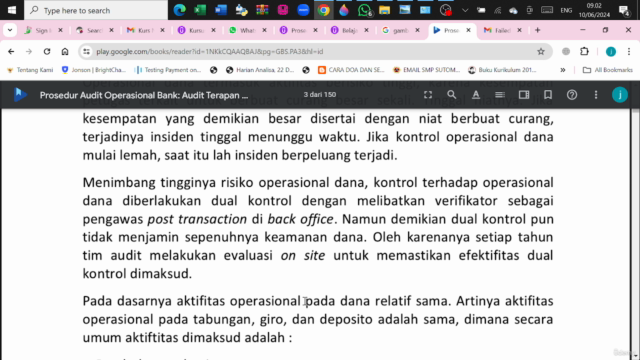Click the grey circle icon beside the extensions icon
640x360 pixels.
pyautogui.click(x=566, y=51)
